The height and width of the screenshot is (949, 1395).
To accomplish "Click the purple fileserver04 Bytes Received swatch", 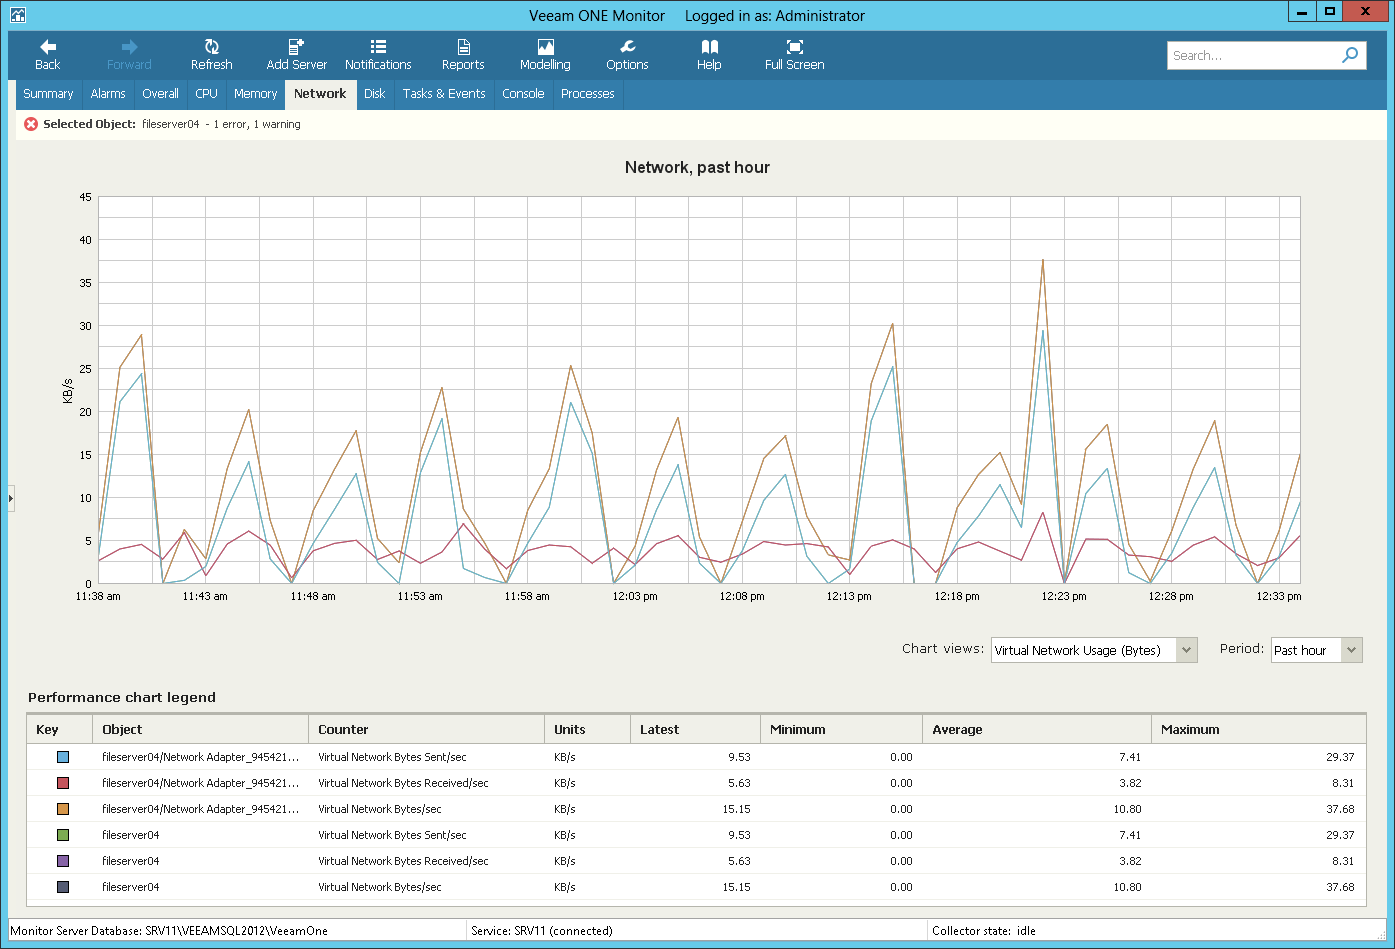I will 63,861.
